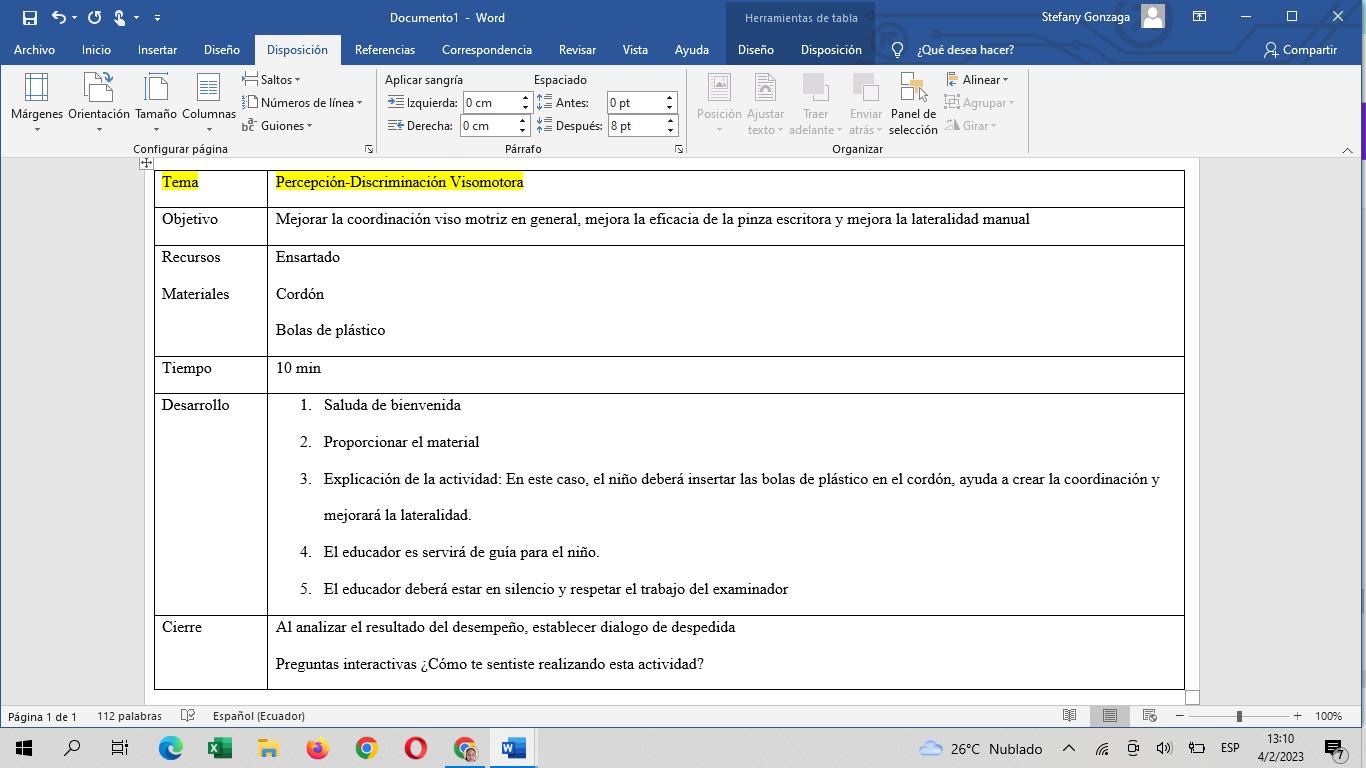Open the first Diseño tab
Screen dimensions: 1366x768
[222, 49]
